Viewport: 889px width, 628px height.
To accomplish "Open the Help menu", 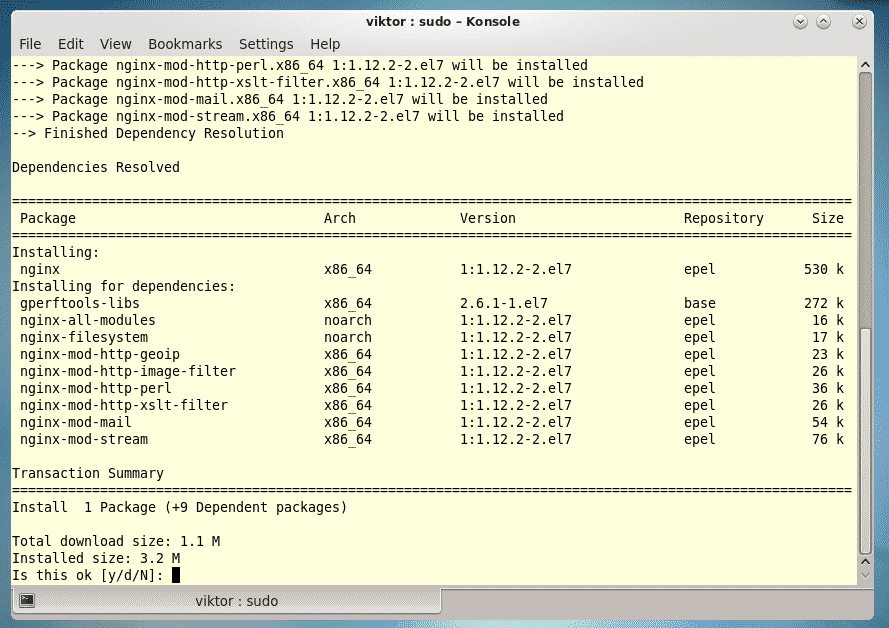I will 325,44.
